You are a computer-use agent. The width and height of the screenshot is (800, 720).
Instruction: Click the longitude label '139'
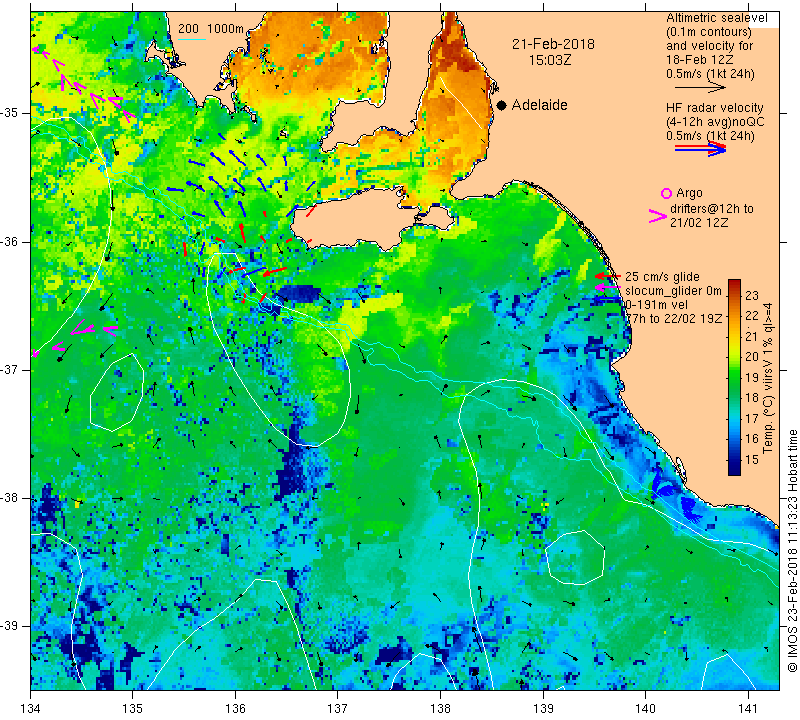(543, 708)
